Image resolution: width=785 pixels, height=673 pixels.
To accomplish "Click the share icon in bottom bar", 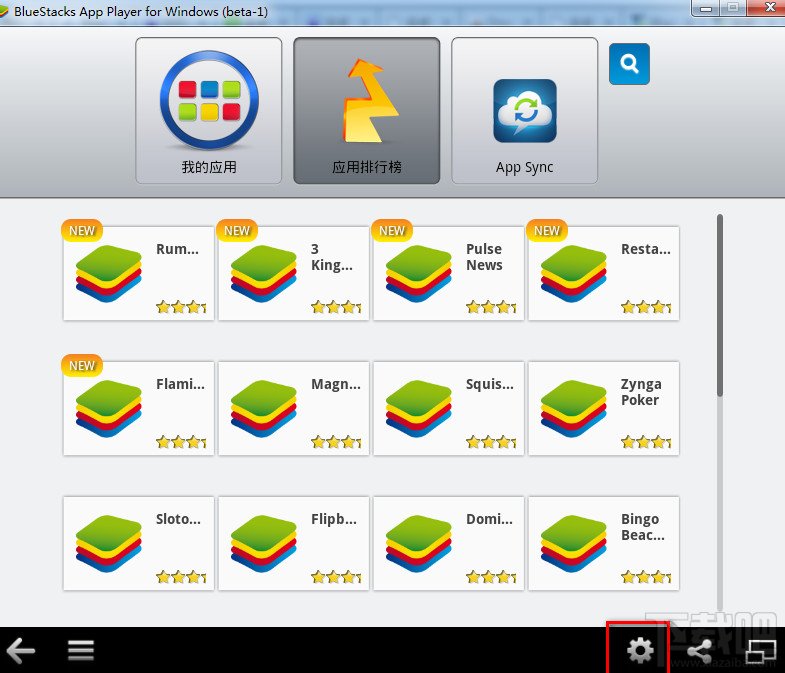I will 700,651.
